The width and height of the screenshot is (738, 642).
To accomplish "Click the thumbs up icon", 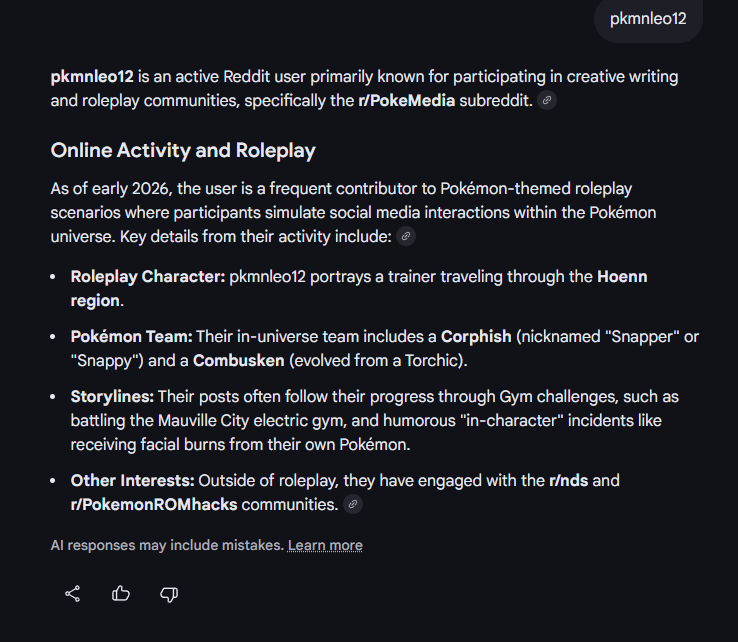I will pos(121,594).
